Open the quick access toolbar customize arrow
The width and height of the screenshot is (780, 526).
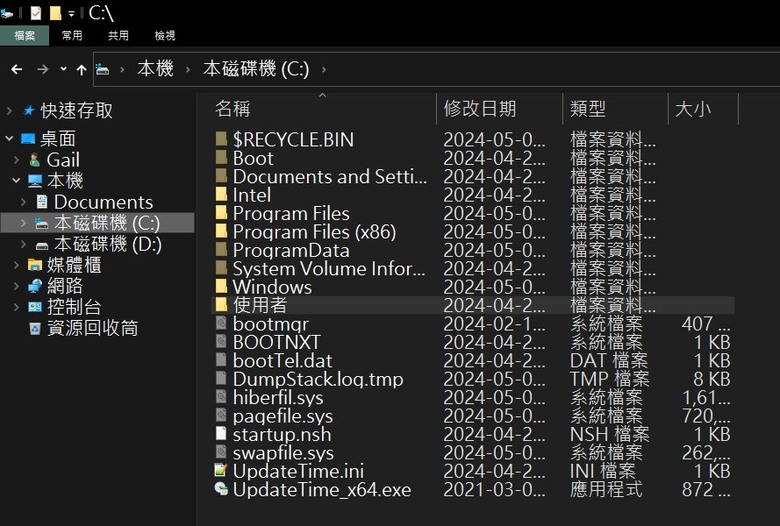click(71, 14)
